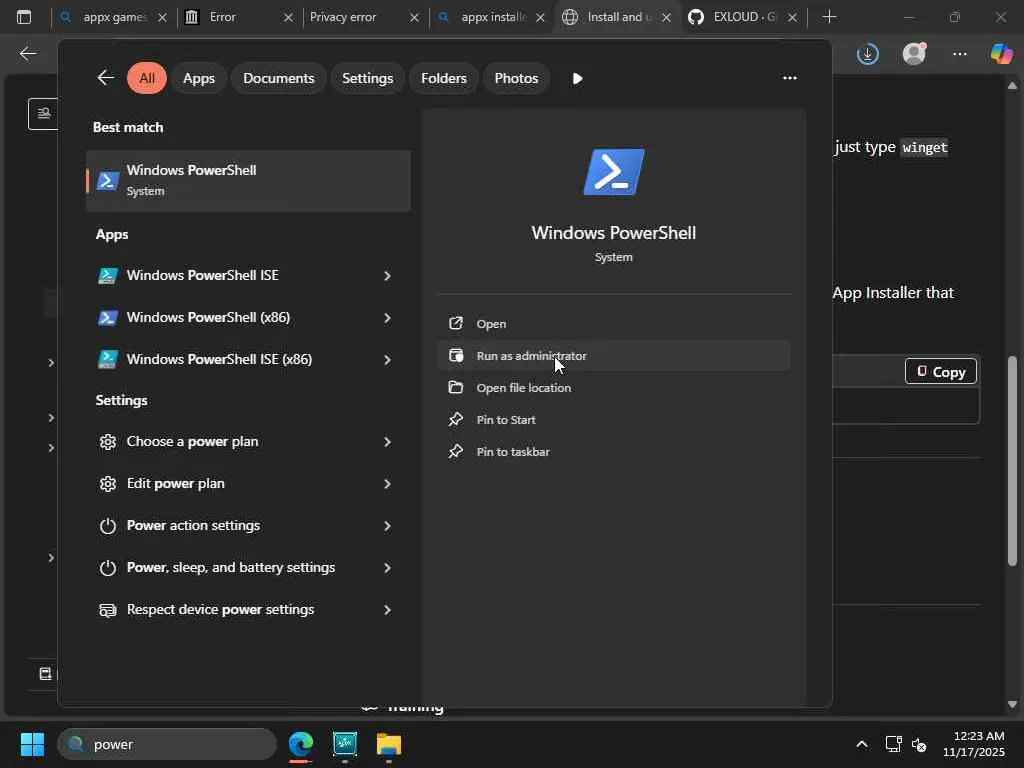Viewport: 1024px width, 768px height.
Task: Click Edge browser back arrow
Action: (27, 54)
